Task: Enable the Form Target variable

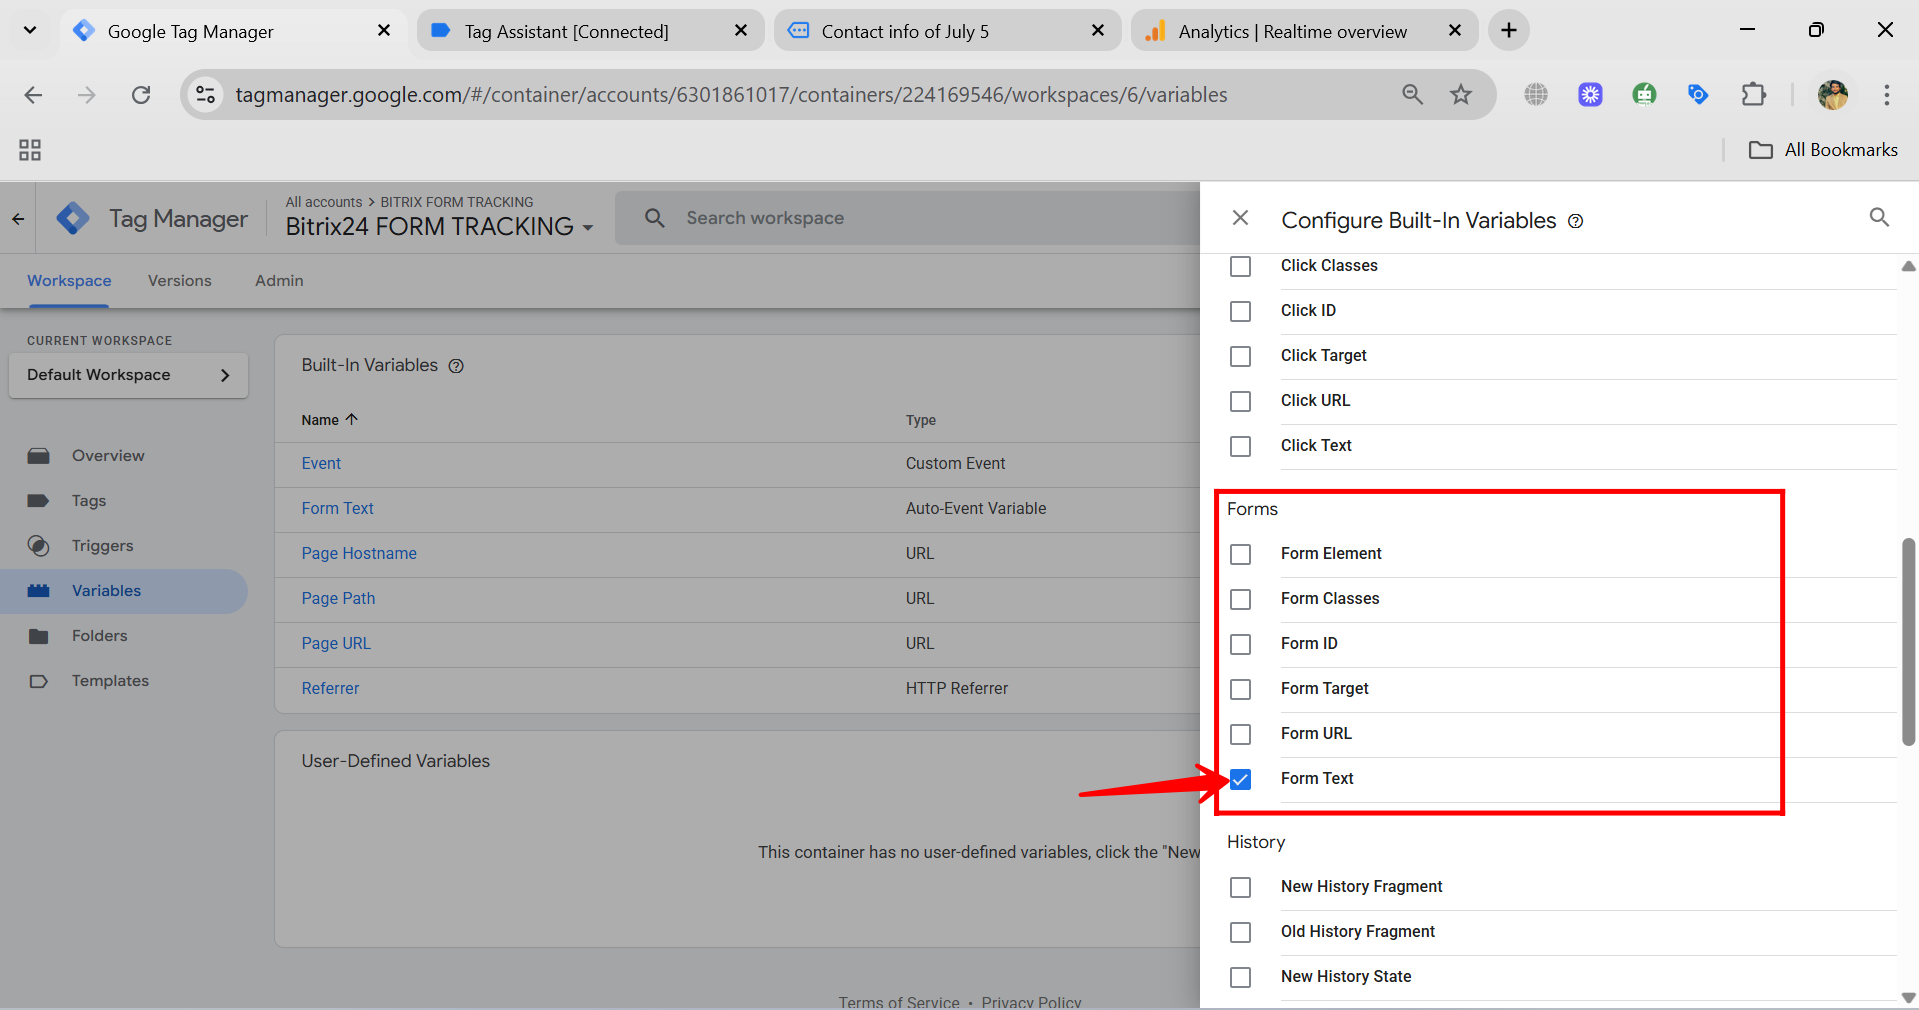Action: point(1240,689)
